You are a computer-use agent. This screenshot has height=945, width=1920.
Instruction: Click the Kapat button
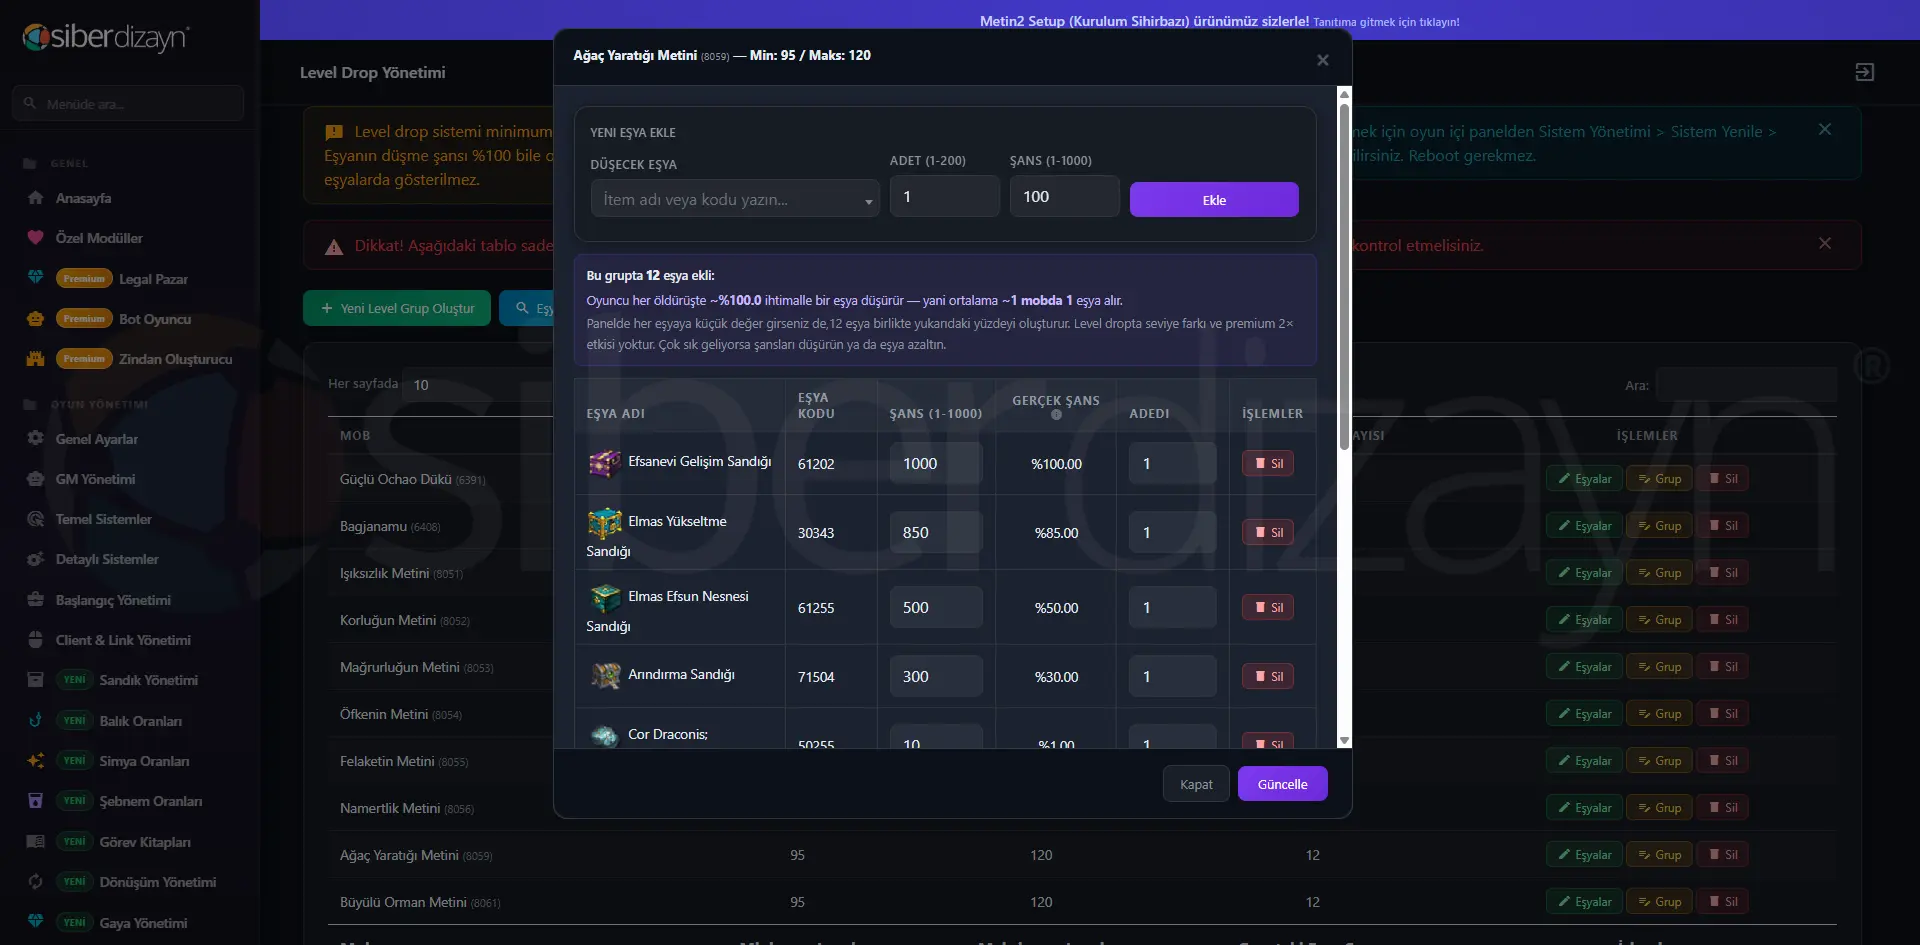[1196, 784]
